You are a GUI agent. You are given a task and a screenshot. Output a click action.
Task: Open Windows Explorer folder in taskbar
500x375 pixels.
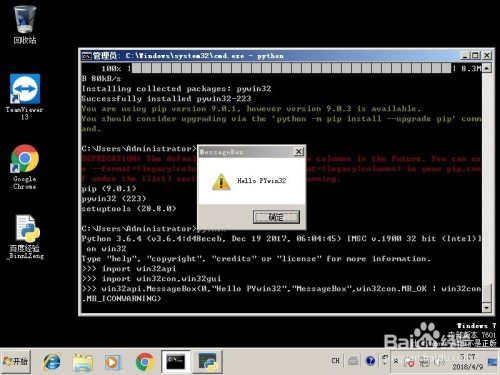pos(82,362)
